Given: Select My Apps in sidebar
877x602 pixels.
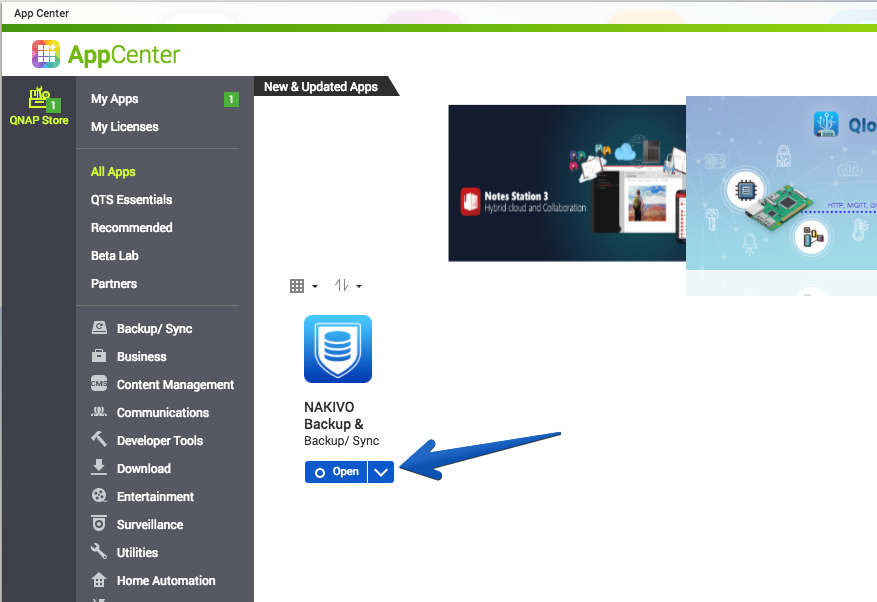Looking at the screenshot, I should [114, 99].
